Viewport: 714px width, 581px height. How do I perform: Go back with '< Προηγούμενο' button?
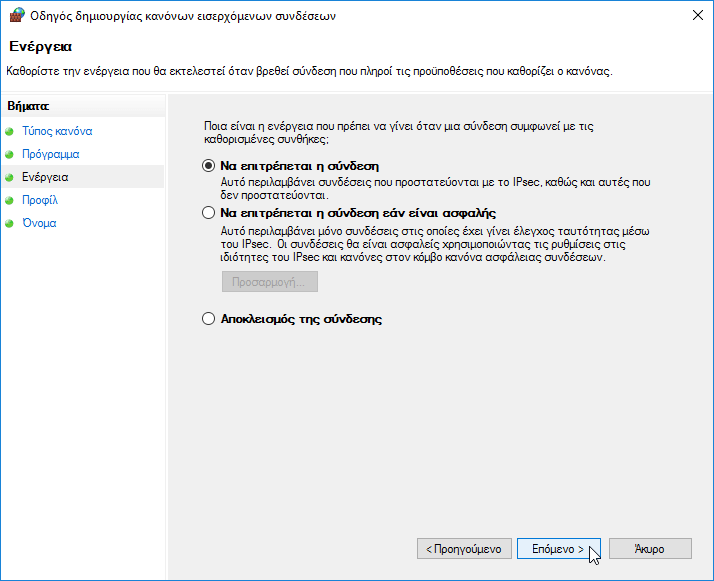click(464, 549)
